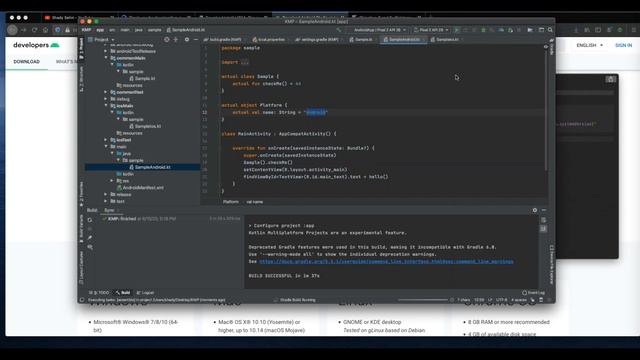The height and width of the screenshot is (360, 640).
Task: Select SampleAndroid.kt in project tree
Action: tap(152, 167)
